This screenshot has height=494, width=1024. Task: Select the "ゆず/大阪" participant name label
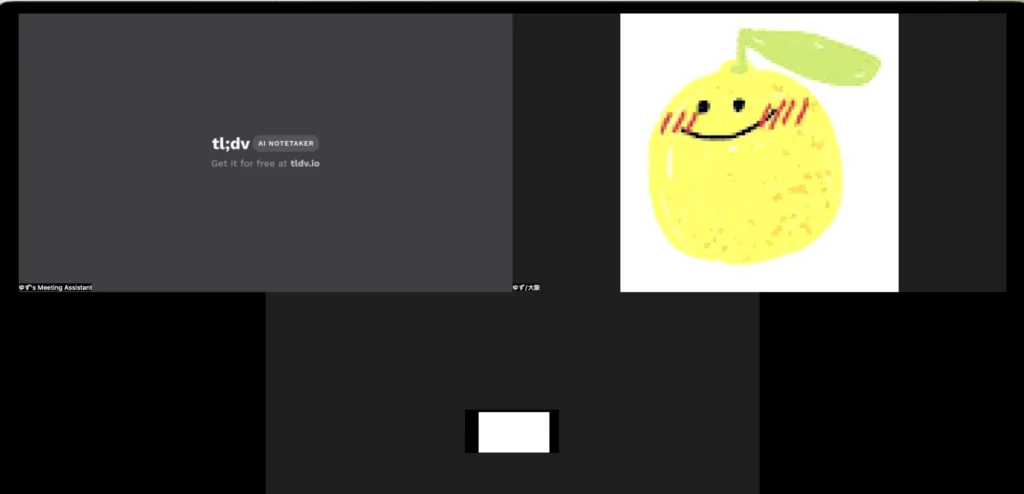coord(526,288)
